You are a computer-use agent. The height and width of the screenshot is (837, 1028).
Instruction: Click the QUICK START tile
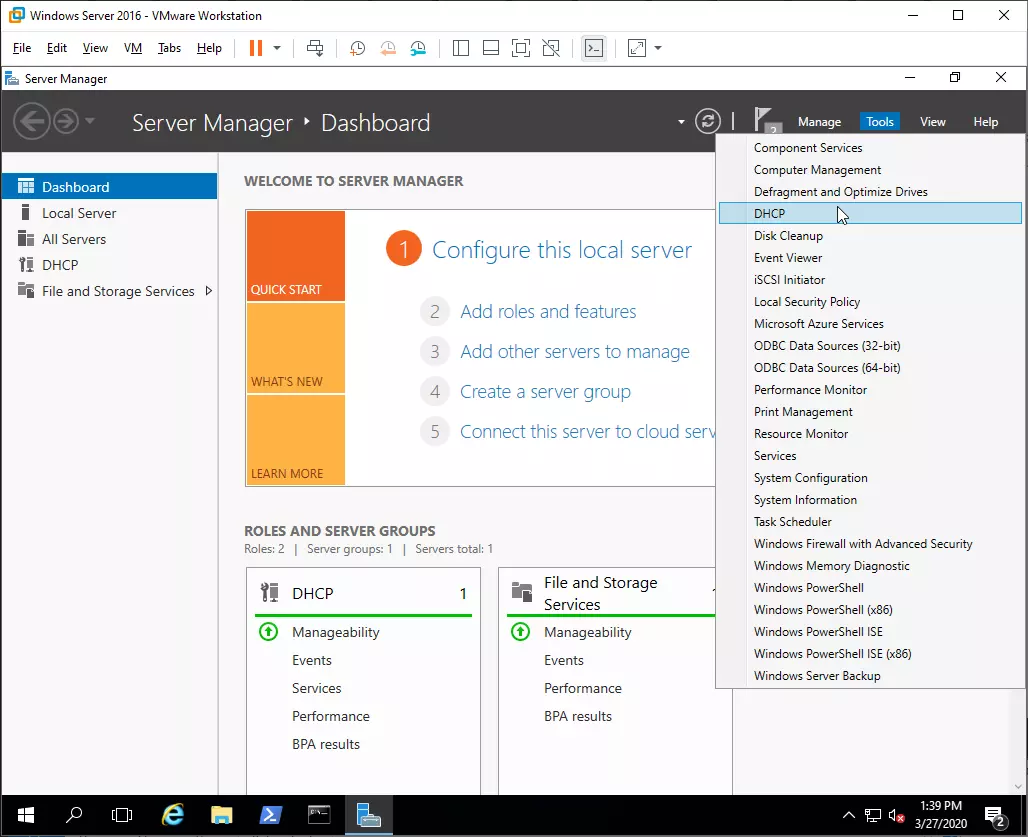pyautogui.click(x=296, y=256)
